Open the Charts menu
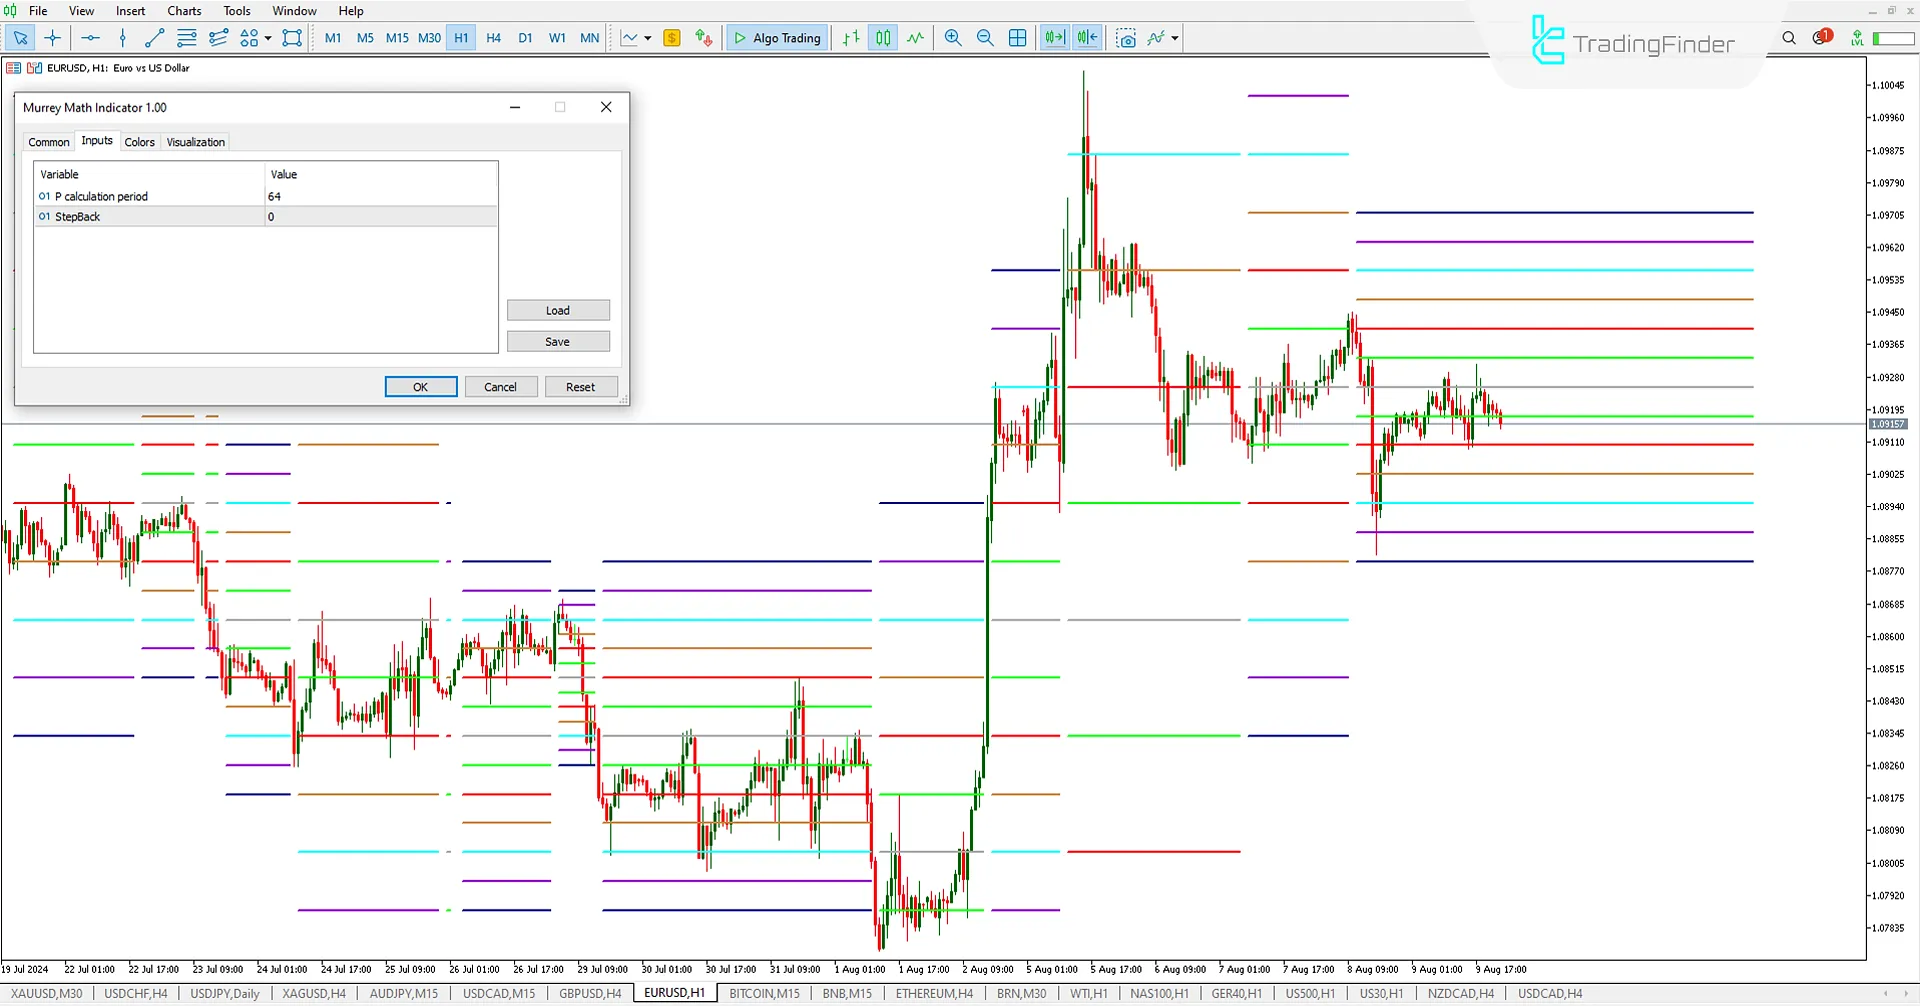The width and height of the screenshot is (1920, 1006). 184,11
